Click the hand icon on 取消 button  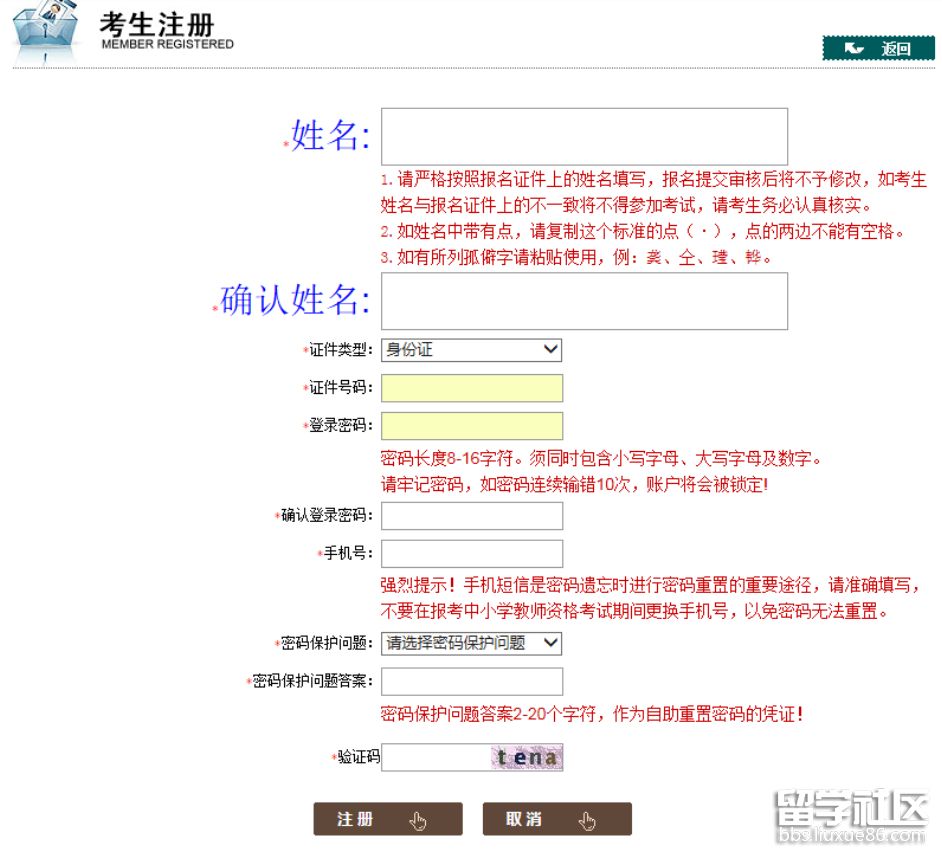[587, 821]
